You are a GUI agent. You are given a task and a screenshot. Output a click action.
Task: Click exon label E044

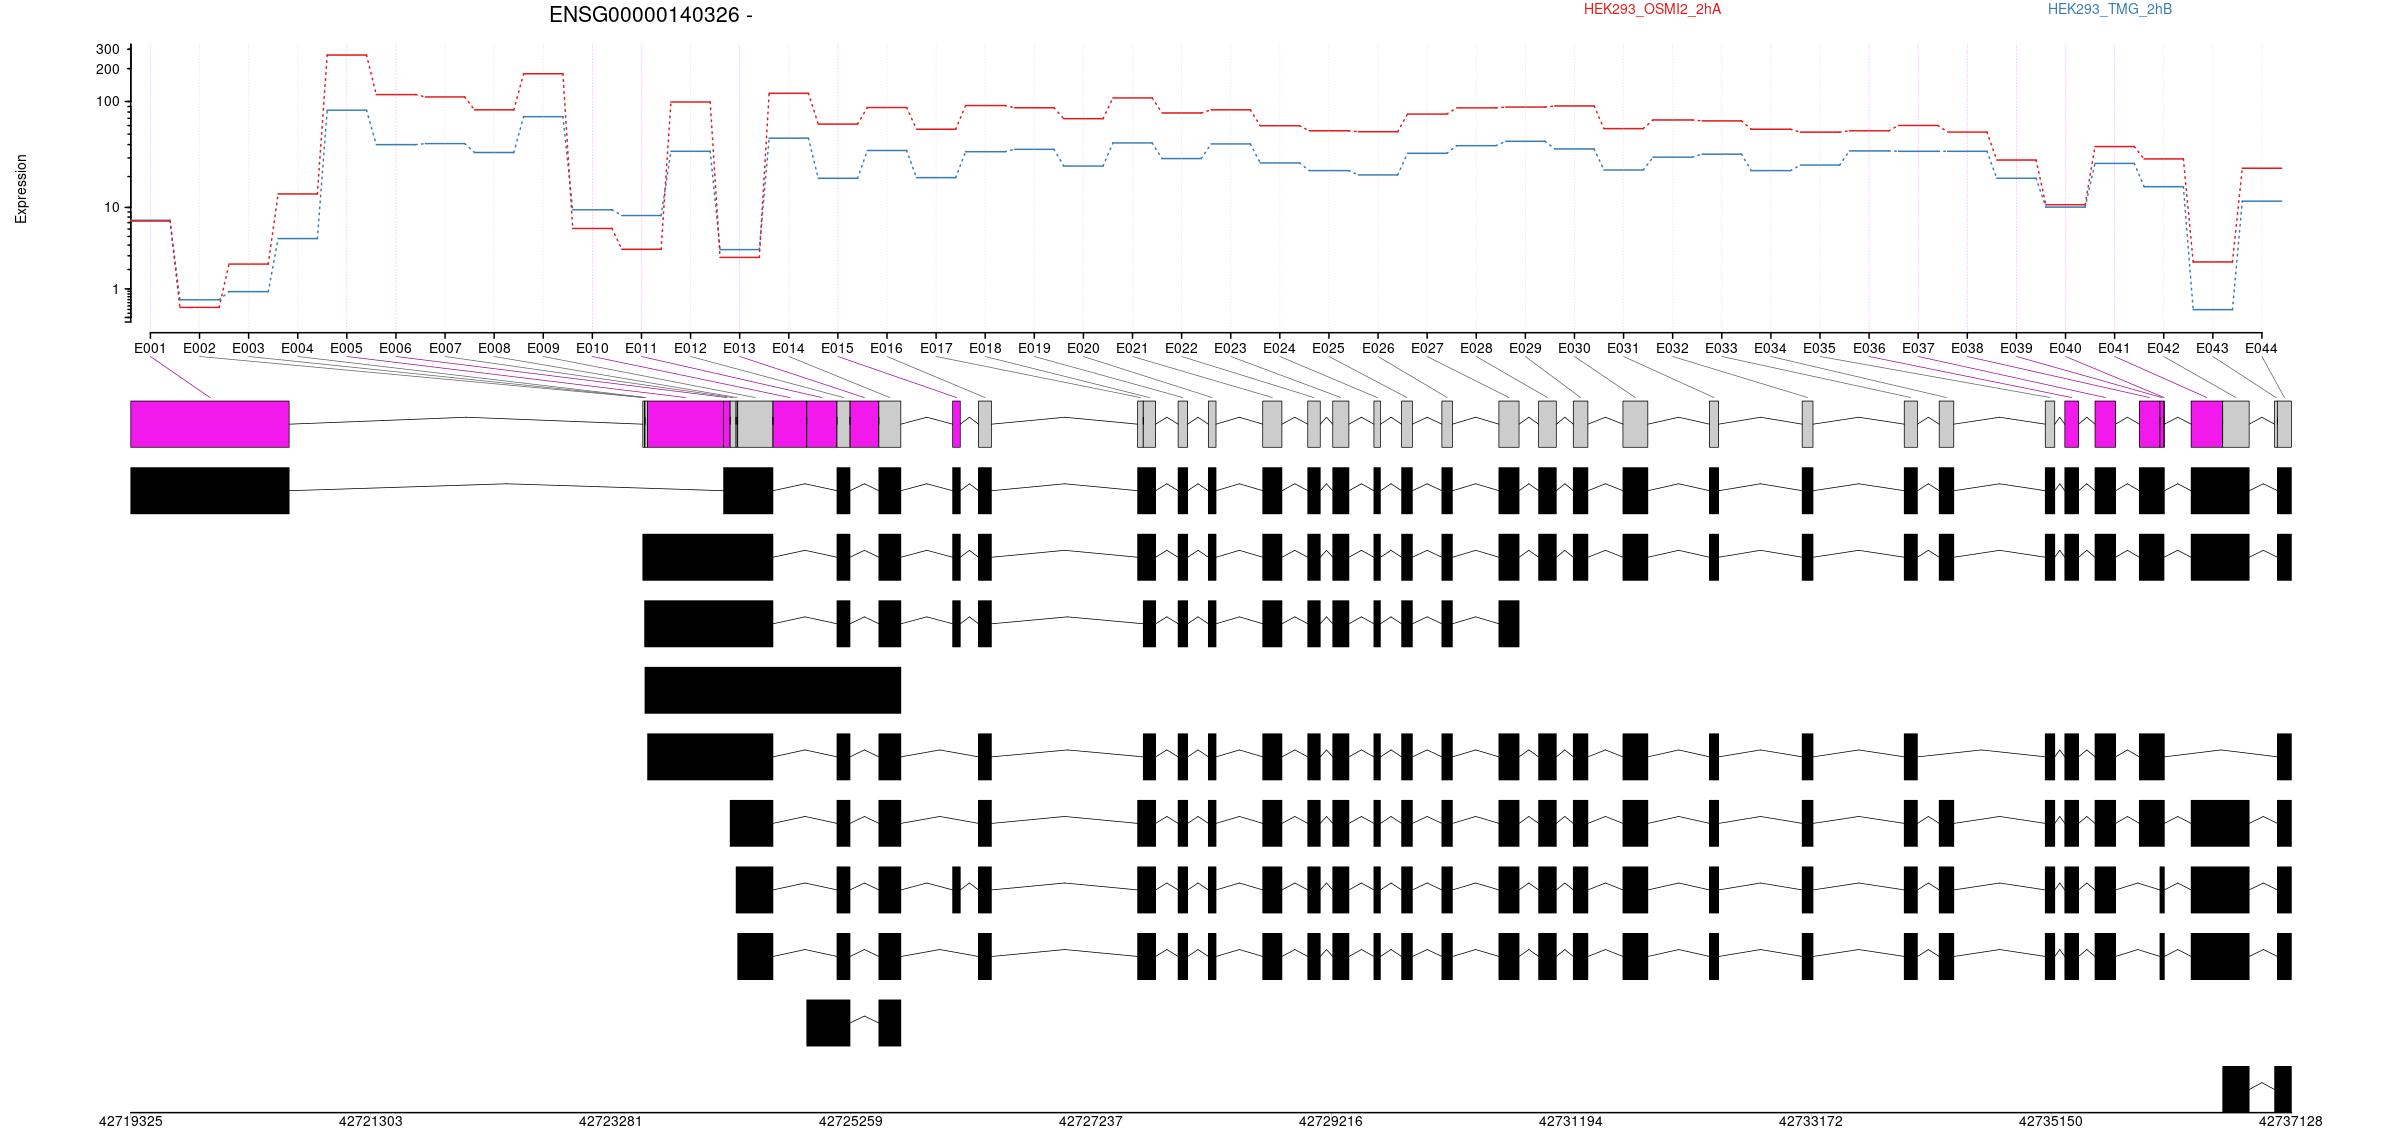click(2261, 348)
